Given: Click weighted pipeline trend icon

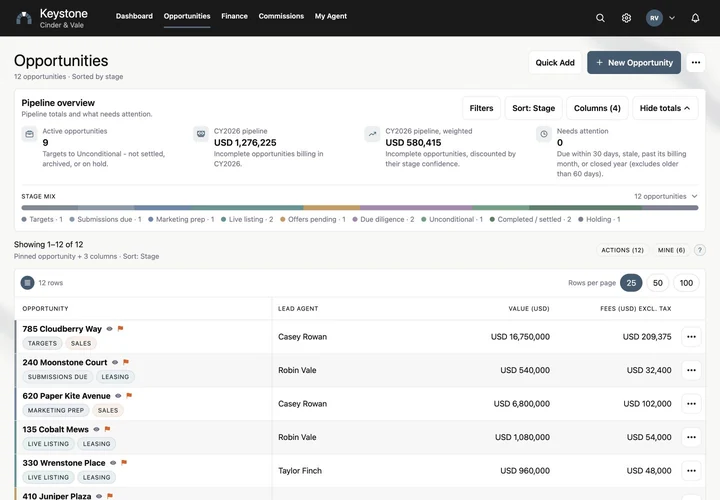Looking at the screenshot, I should tap(372, 134).
